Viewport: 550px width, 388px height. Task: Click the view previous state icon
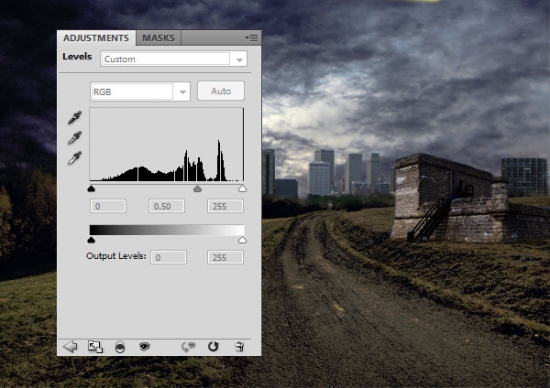(x=188, y=347)
